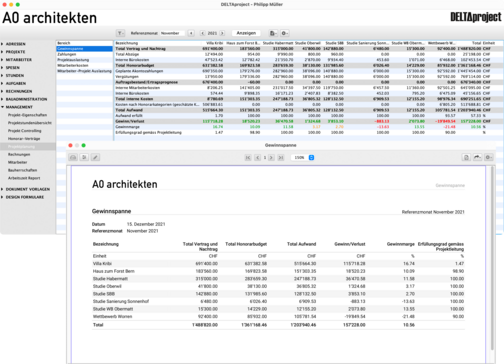Click the pencil edit icon in the preview toolbar
This screenshot has height=364, width=504.
pos(95,157)
